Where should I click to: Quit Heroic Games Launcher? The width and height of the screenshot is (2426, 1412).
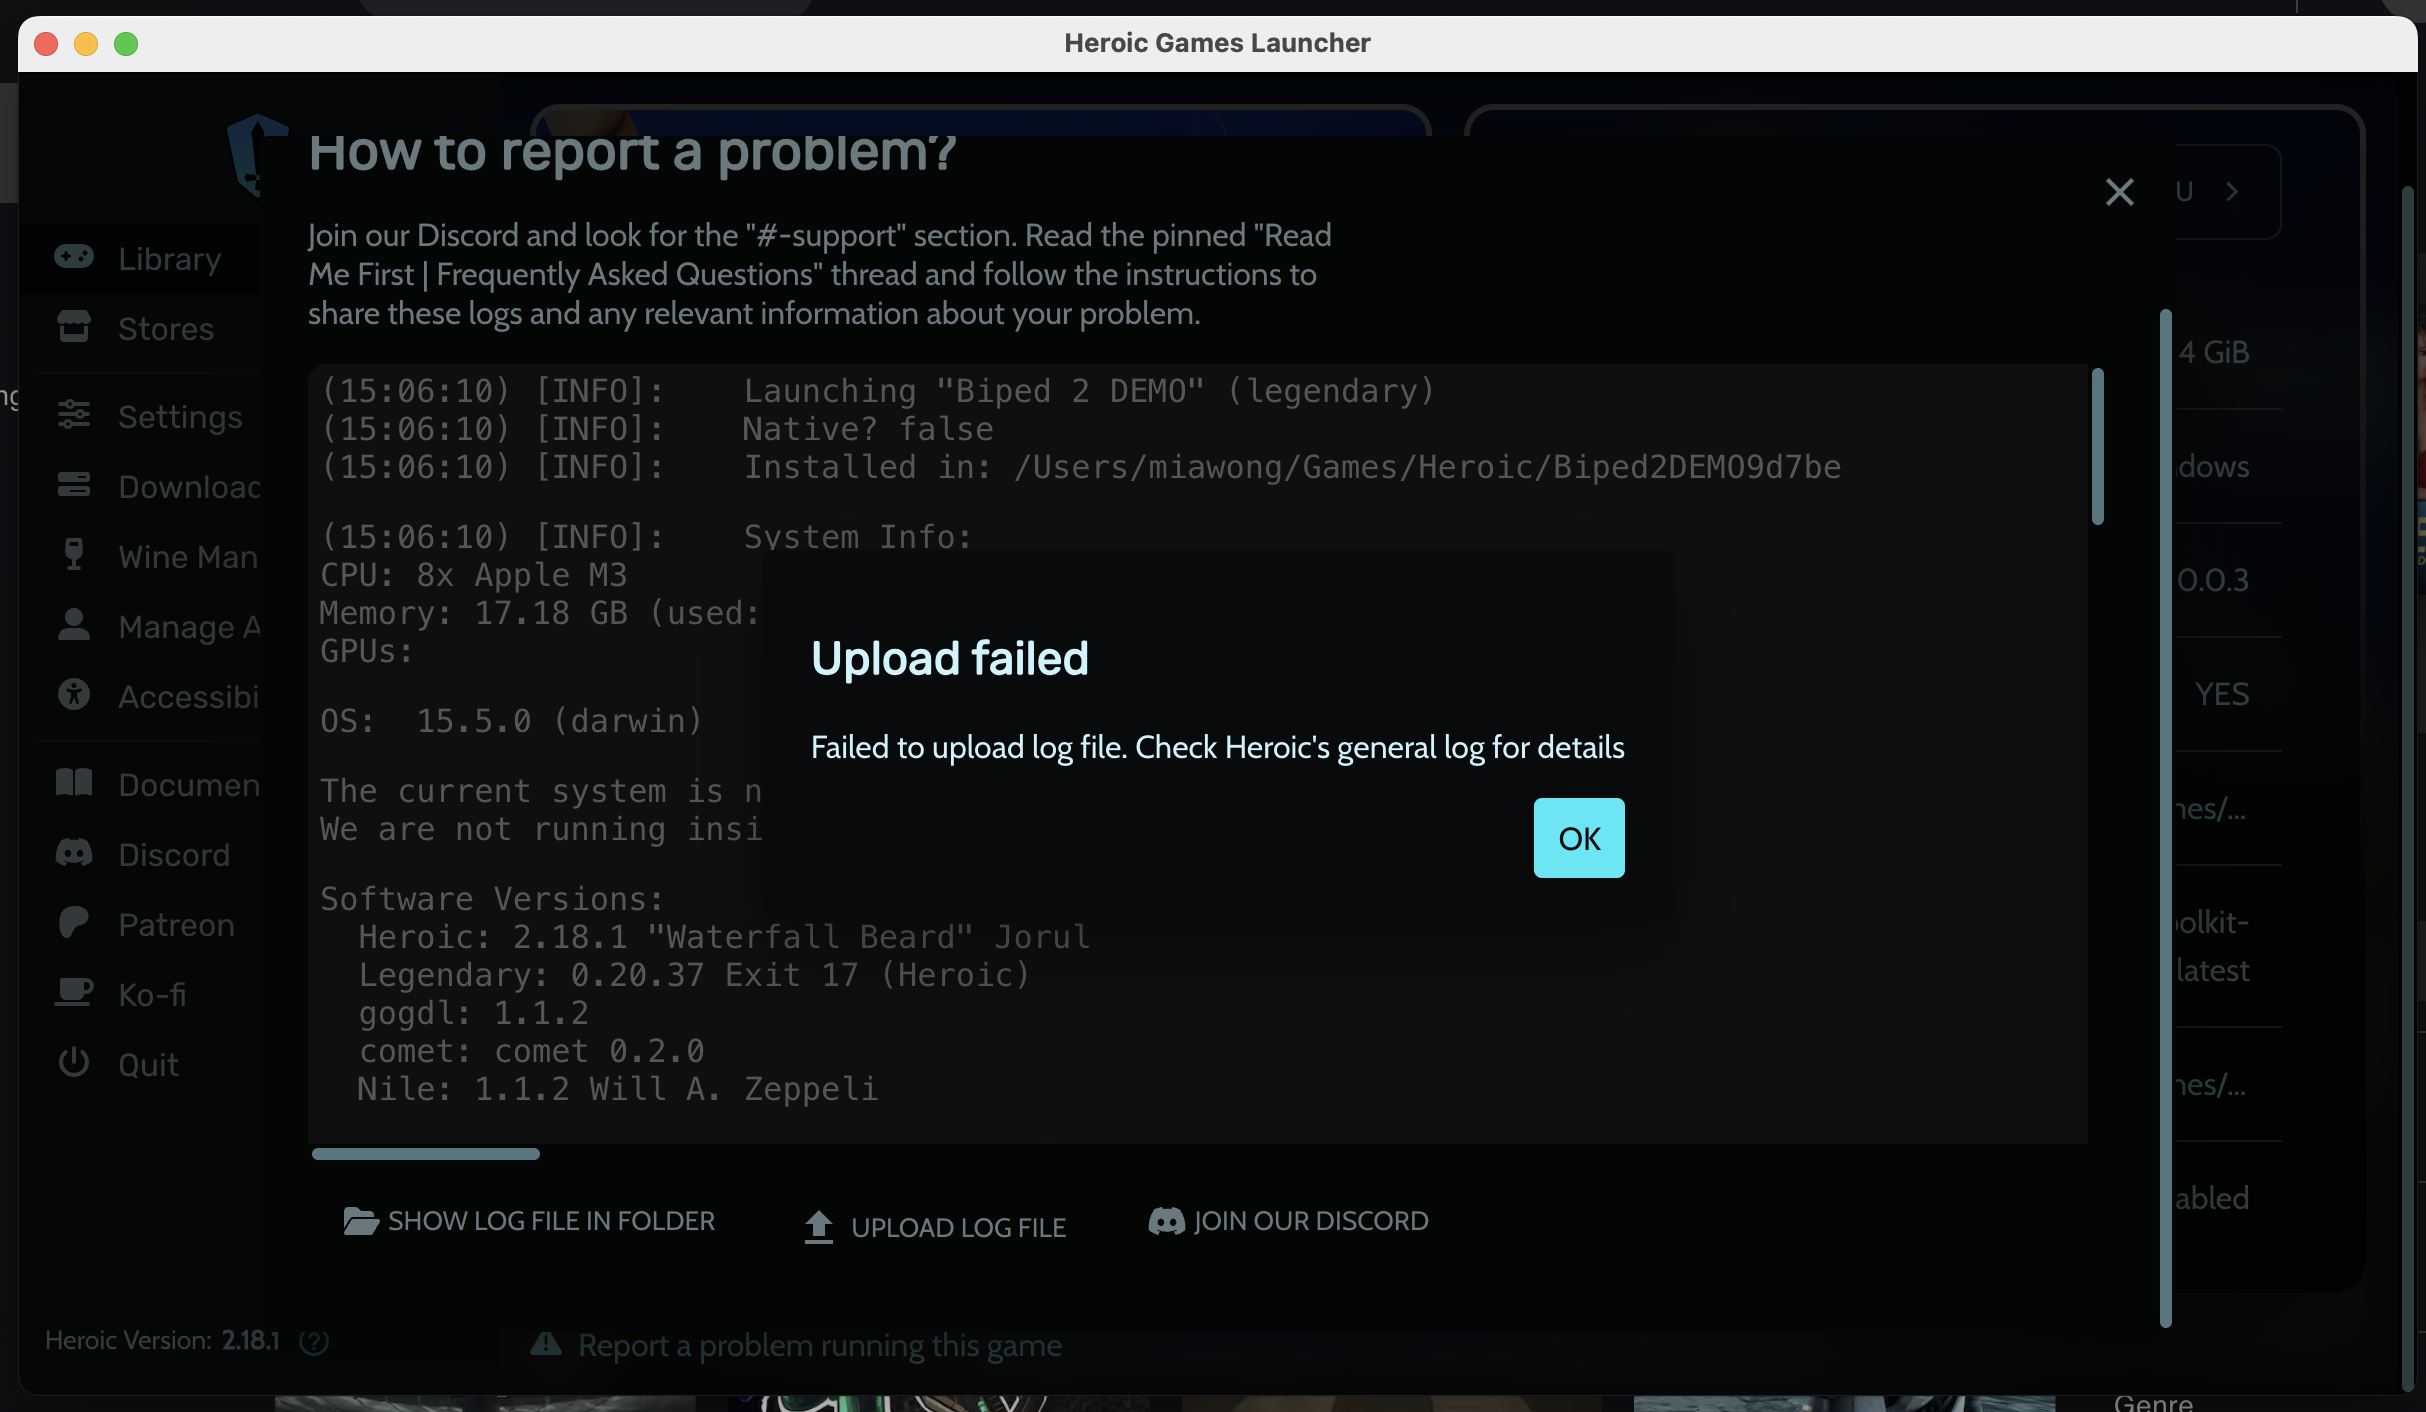[x=147, y=1064]
